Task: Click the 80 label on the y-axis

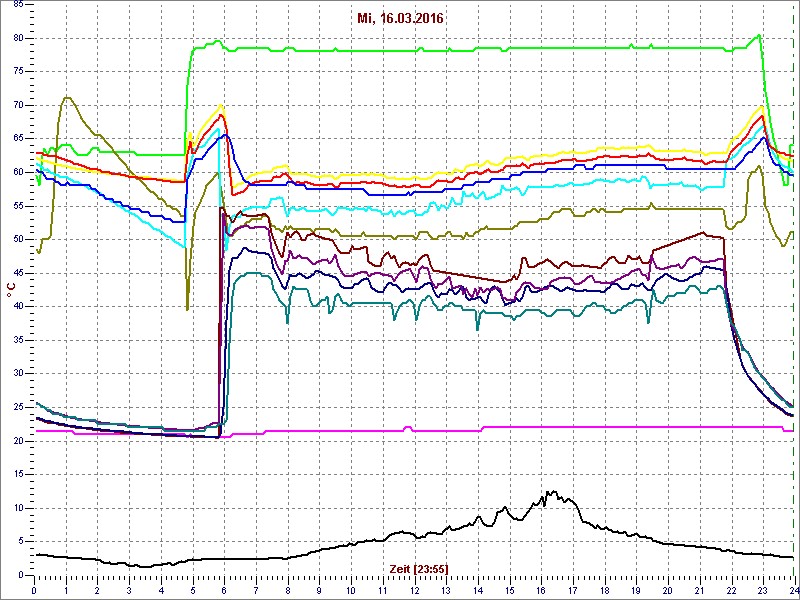Action: click(17, 38)
